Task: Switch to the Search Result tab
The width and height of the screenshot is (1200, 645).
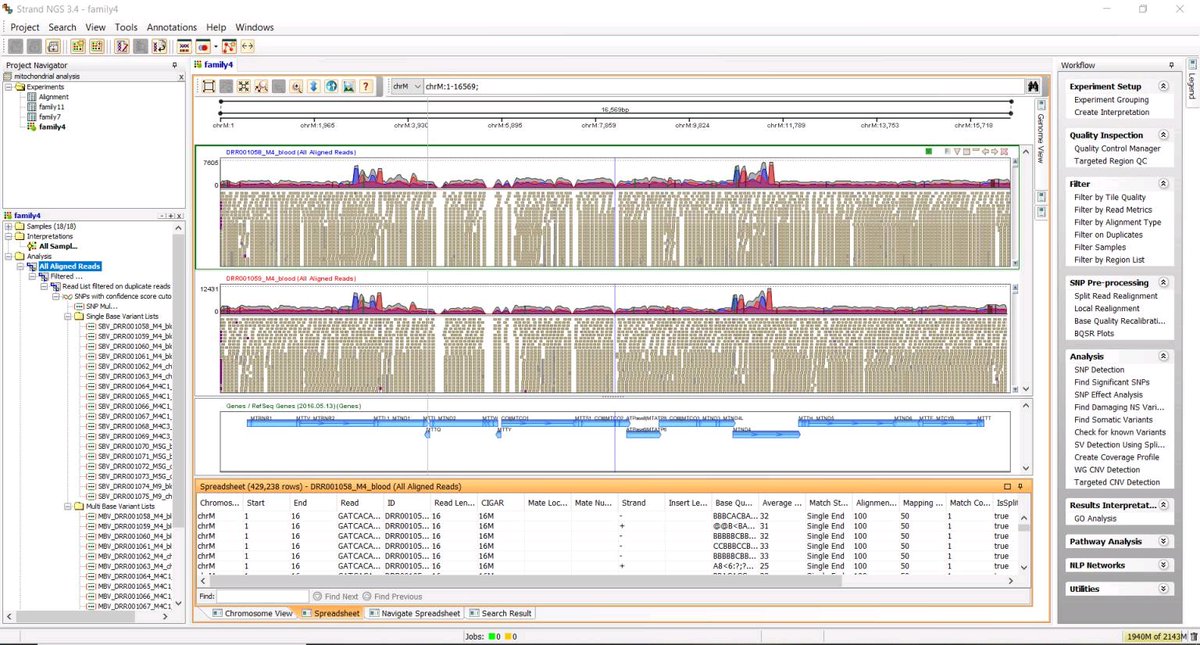Action: click(499, 613)
